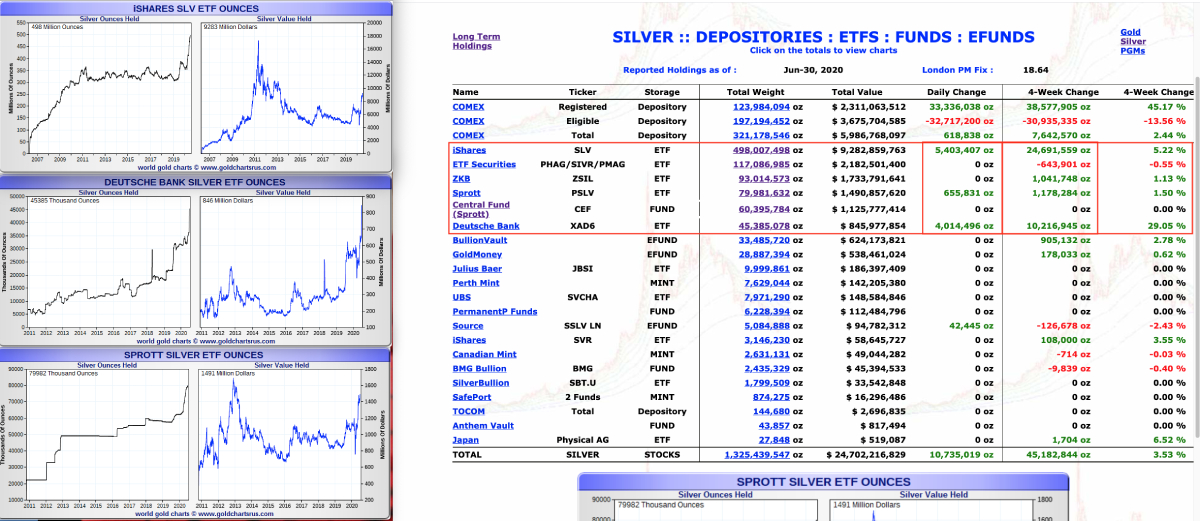This screenshot has height=521, width=1200.
Task: Open the TOCOM link
Action: 468,411
